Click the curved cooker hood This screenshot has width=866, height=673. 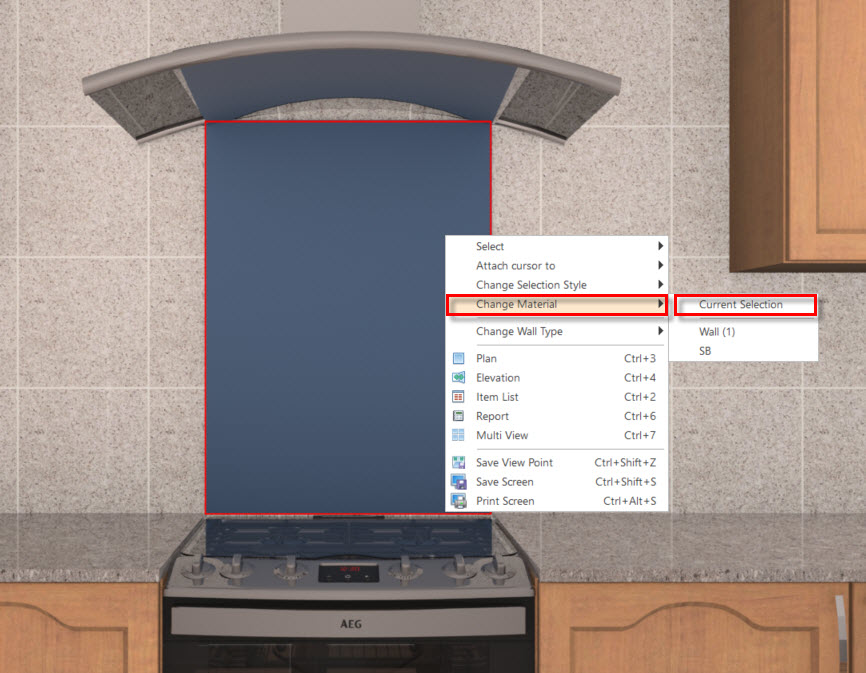351,83
